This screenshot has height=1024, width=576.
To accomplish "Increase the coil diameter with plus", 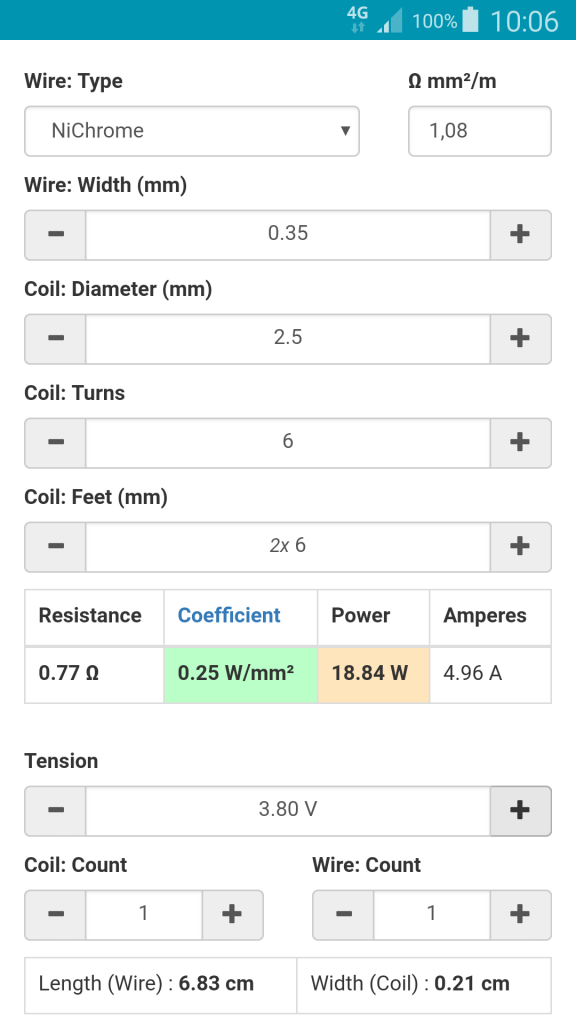I will click(520, 339).
